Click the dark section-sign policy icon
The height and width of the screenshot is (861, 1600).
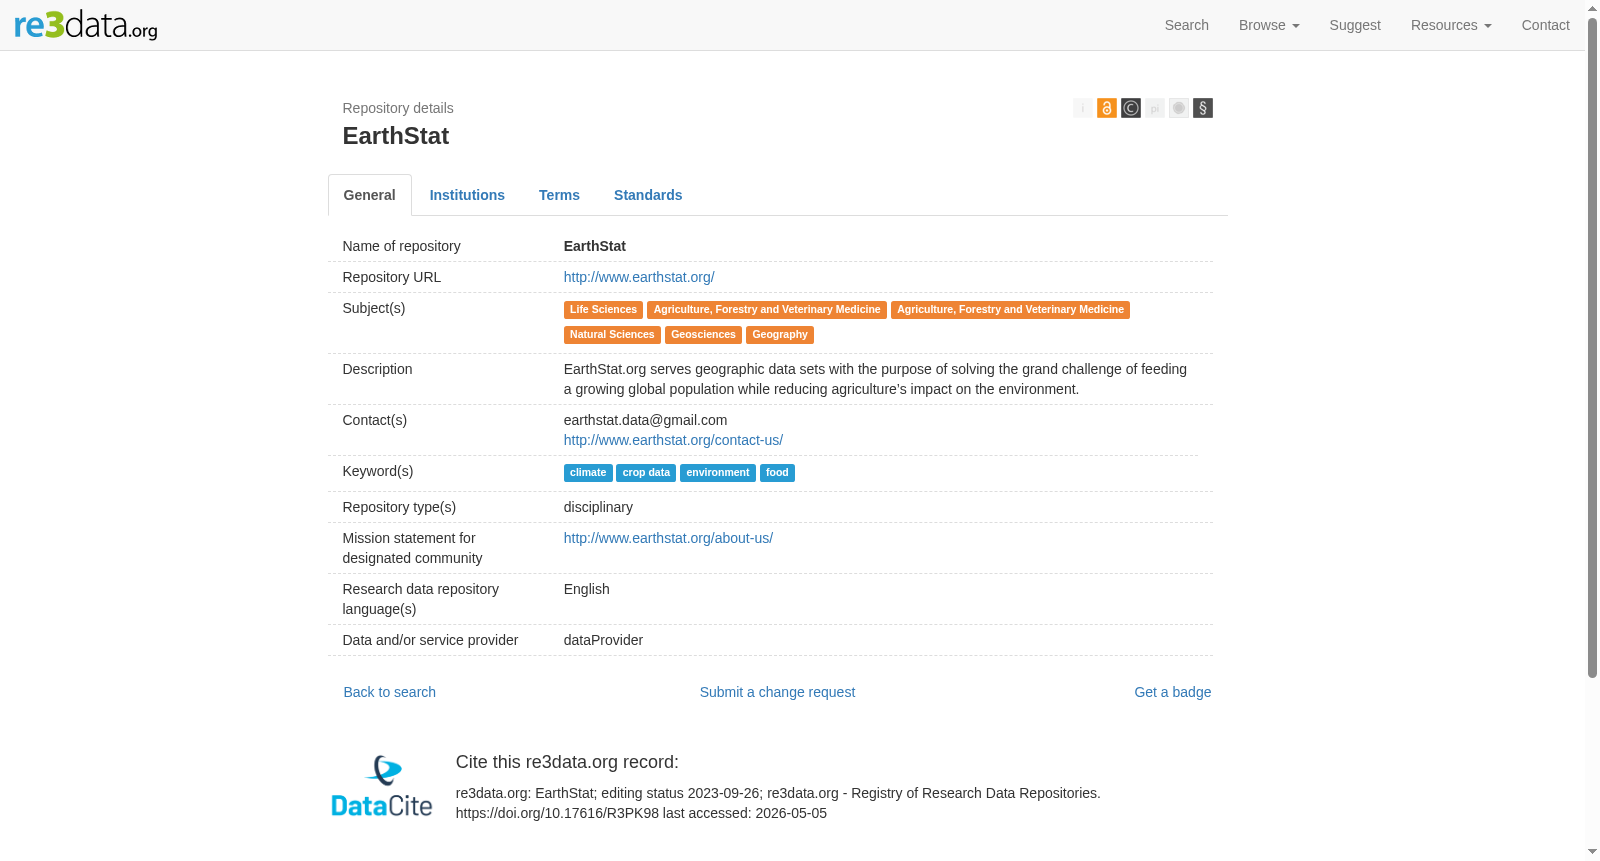coord(1203,108)
